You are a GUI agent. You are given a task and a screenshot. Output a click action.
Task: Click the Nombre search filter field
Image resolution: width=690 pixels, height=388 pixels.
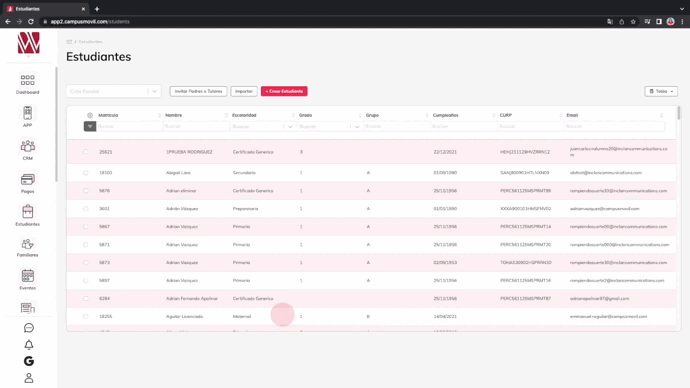pyautogui.click(x=196, y=126)
